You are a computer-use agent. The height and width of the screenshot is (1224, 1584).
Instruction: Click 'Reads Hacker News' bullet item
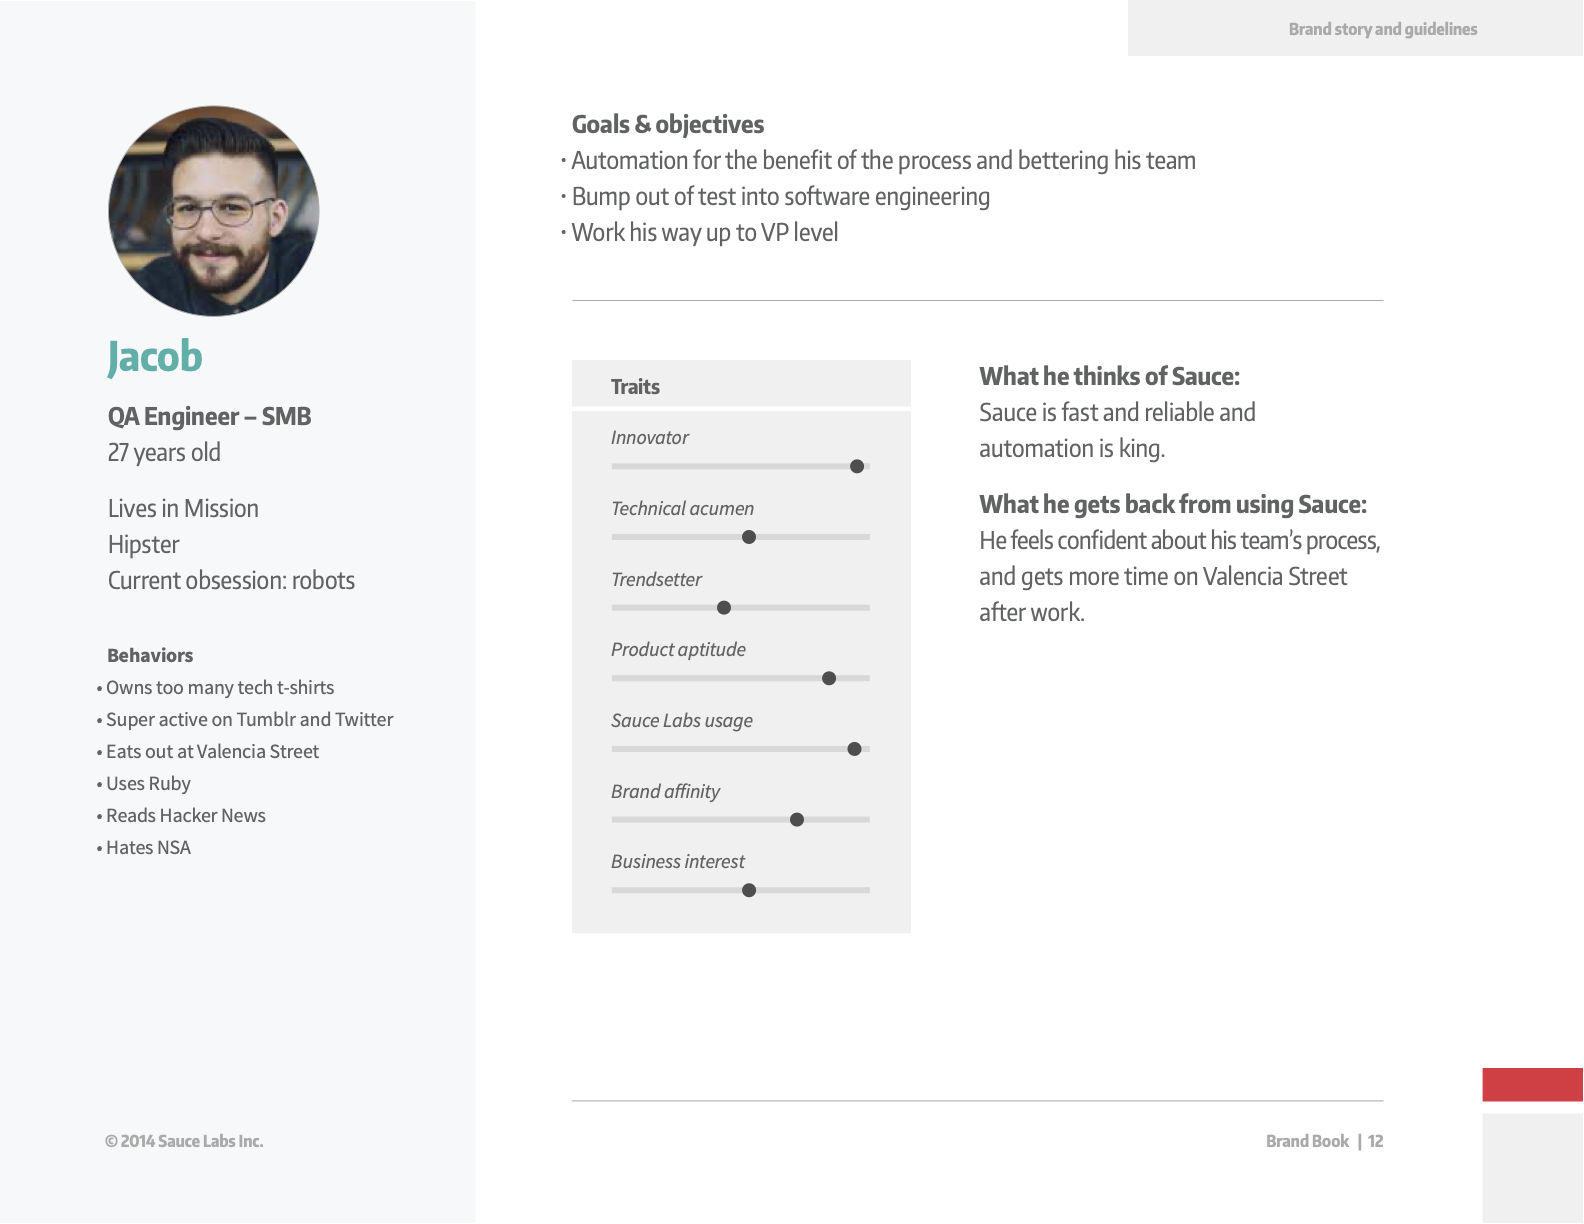pyautogui.click(x=181, y=815)
